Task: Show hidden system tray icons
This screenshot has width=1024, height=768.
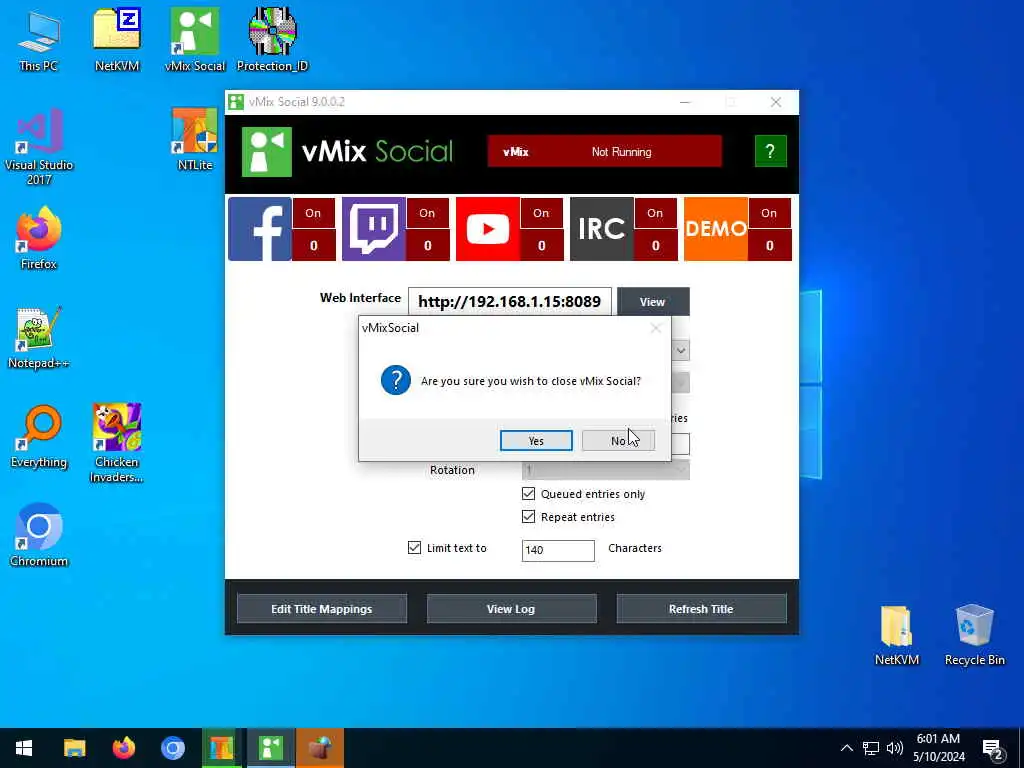Action: (x=846, y=748)
